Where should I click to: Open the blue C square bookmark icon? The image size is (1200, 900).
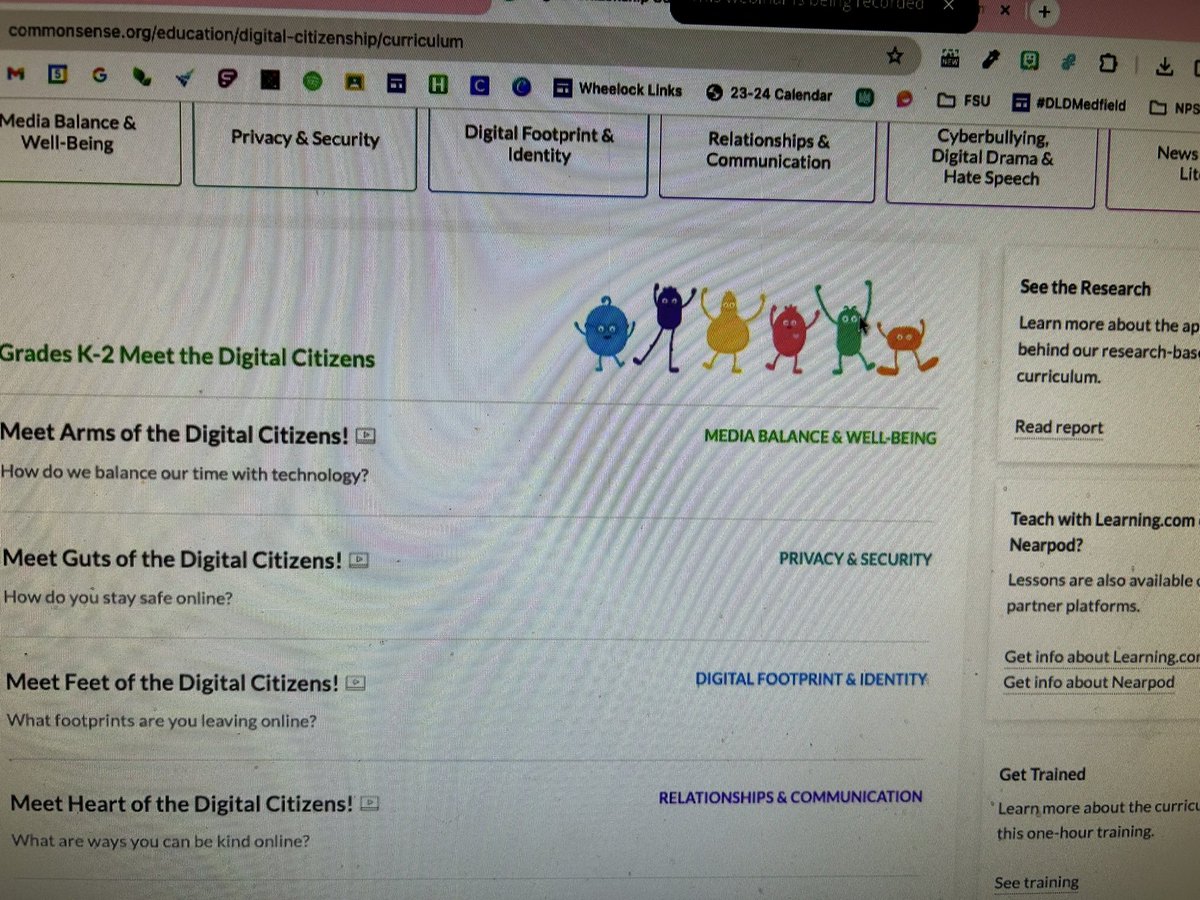[479, 86]
